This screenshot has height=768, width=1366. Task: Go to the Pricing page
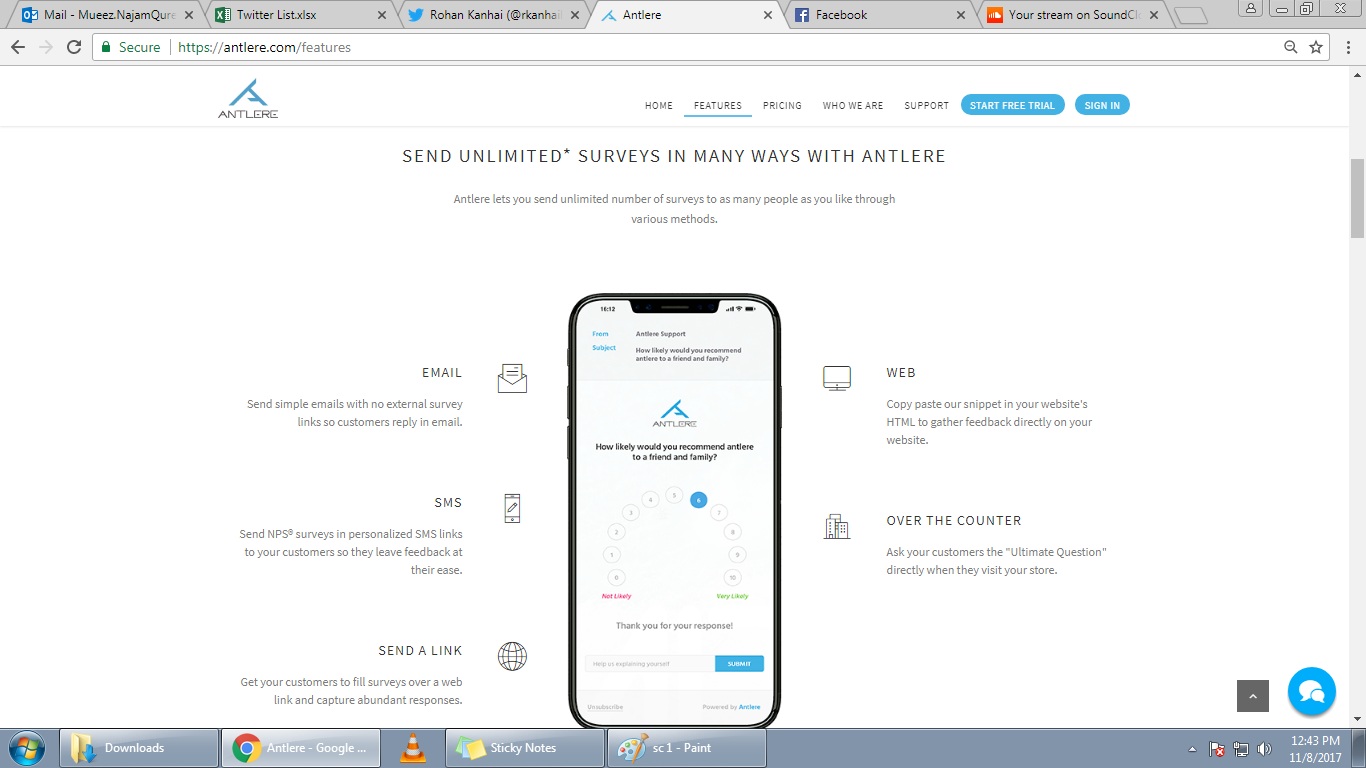point(782,106)
